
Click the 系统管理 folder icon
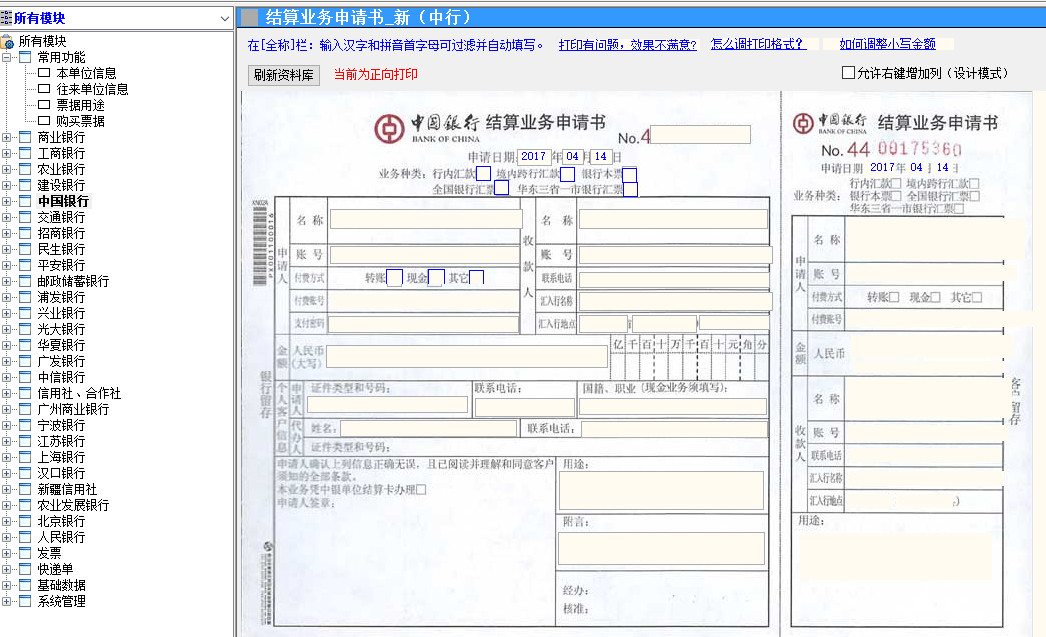click(x=25, y=602)
